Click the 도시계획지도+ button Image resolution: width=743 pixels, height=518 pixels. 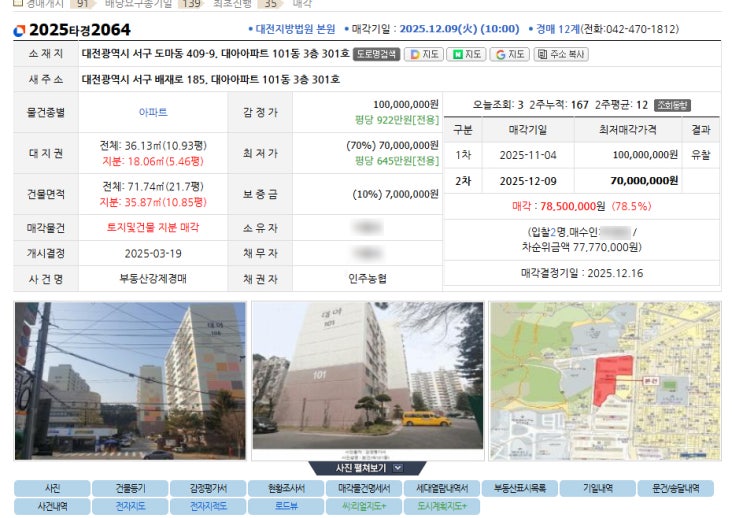[442, 507]
